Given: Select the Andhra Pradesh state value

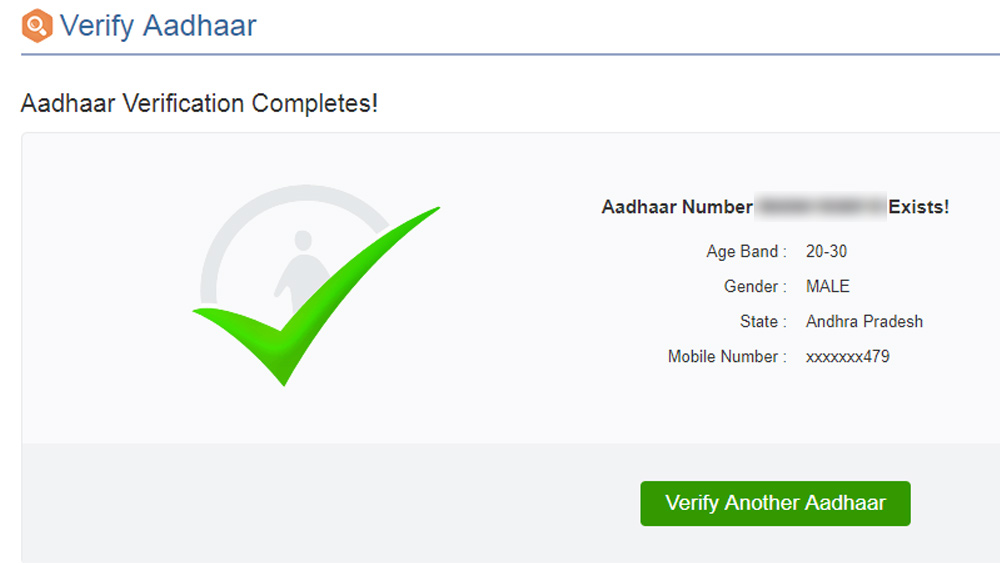Looking at the screenshot, I should [x=864, y=321].
